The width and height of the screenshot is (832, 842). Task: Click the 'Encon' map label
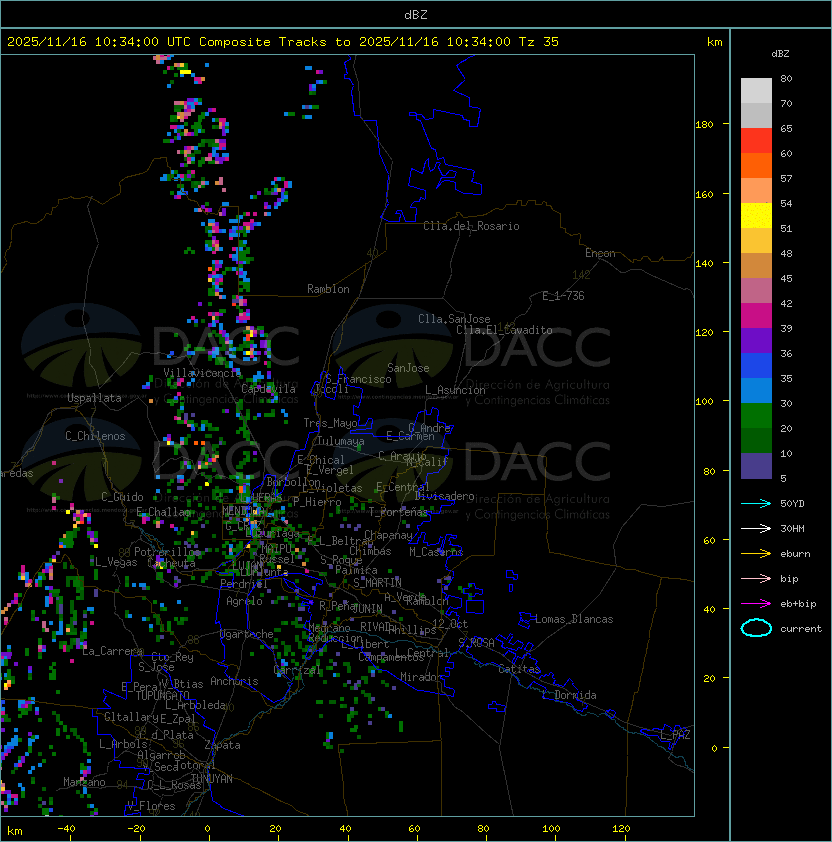tap(600, 253)
